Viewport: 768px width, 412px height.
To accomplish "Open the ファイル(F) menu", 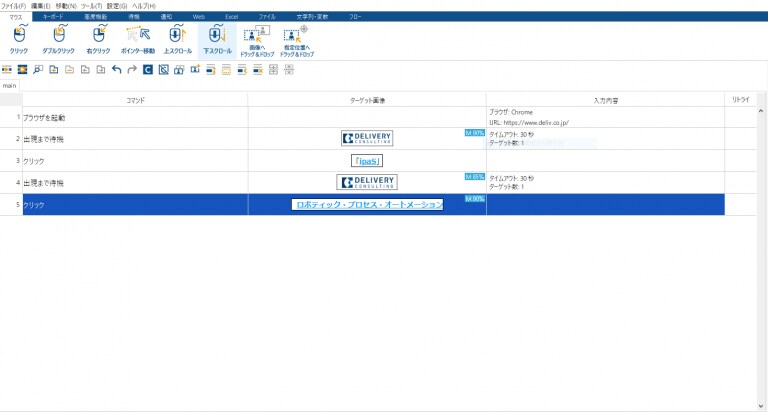I will [13, 6].
